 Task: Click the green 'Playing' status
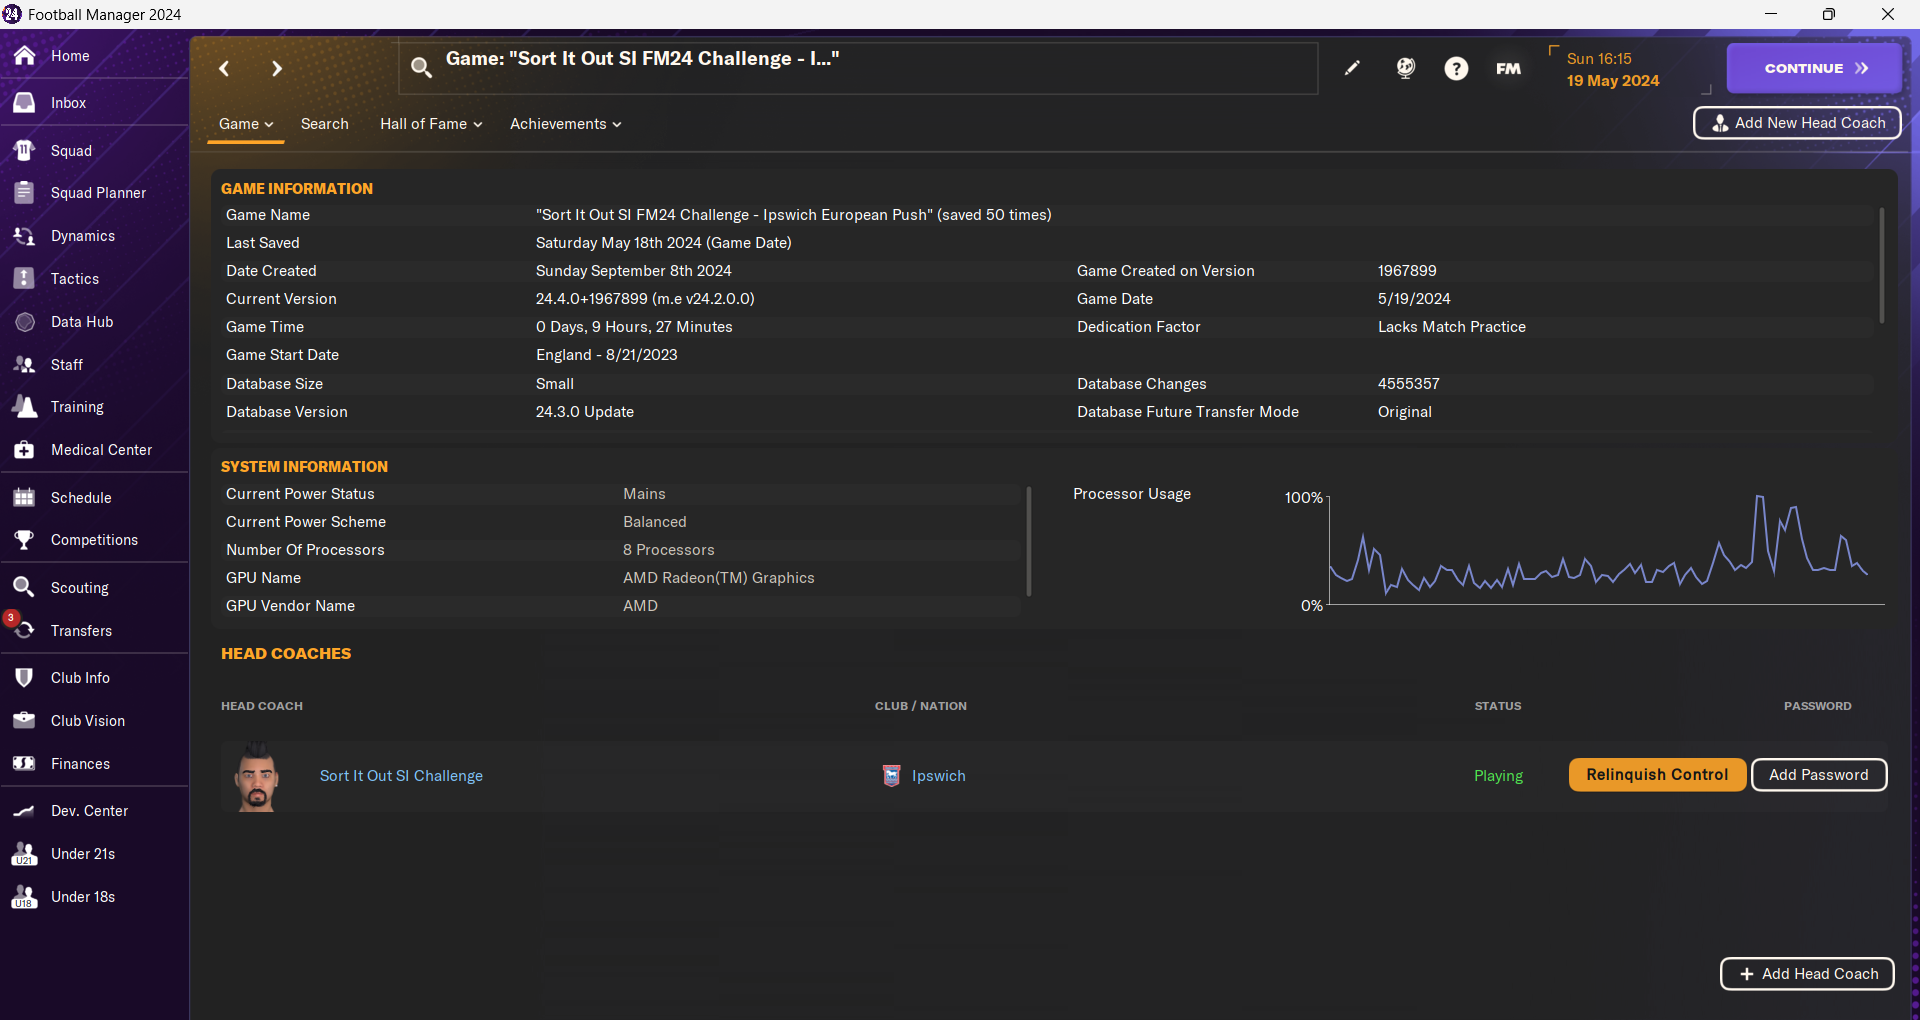click(1498, 776)
